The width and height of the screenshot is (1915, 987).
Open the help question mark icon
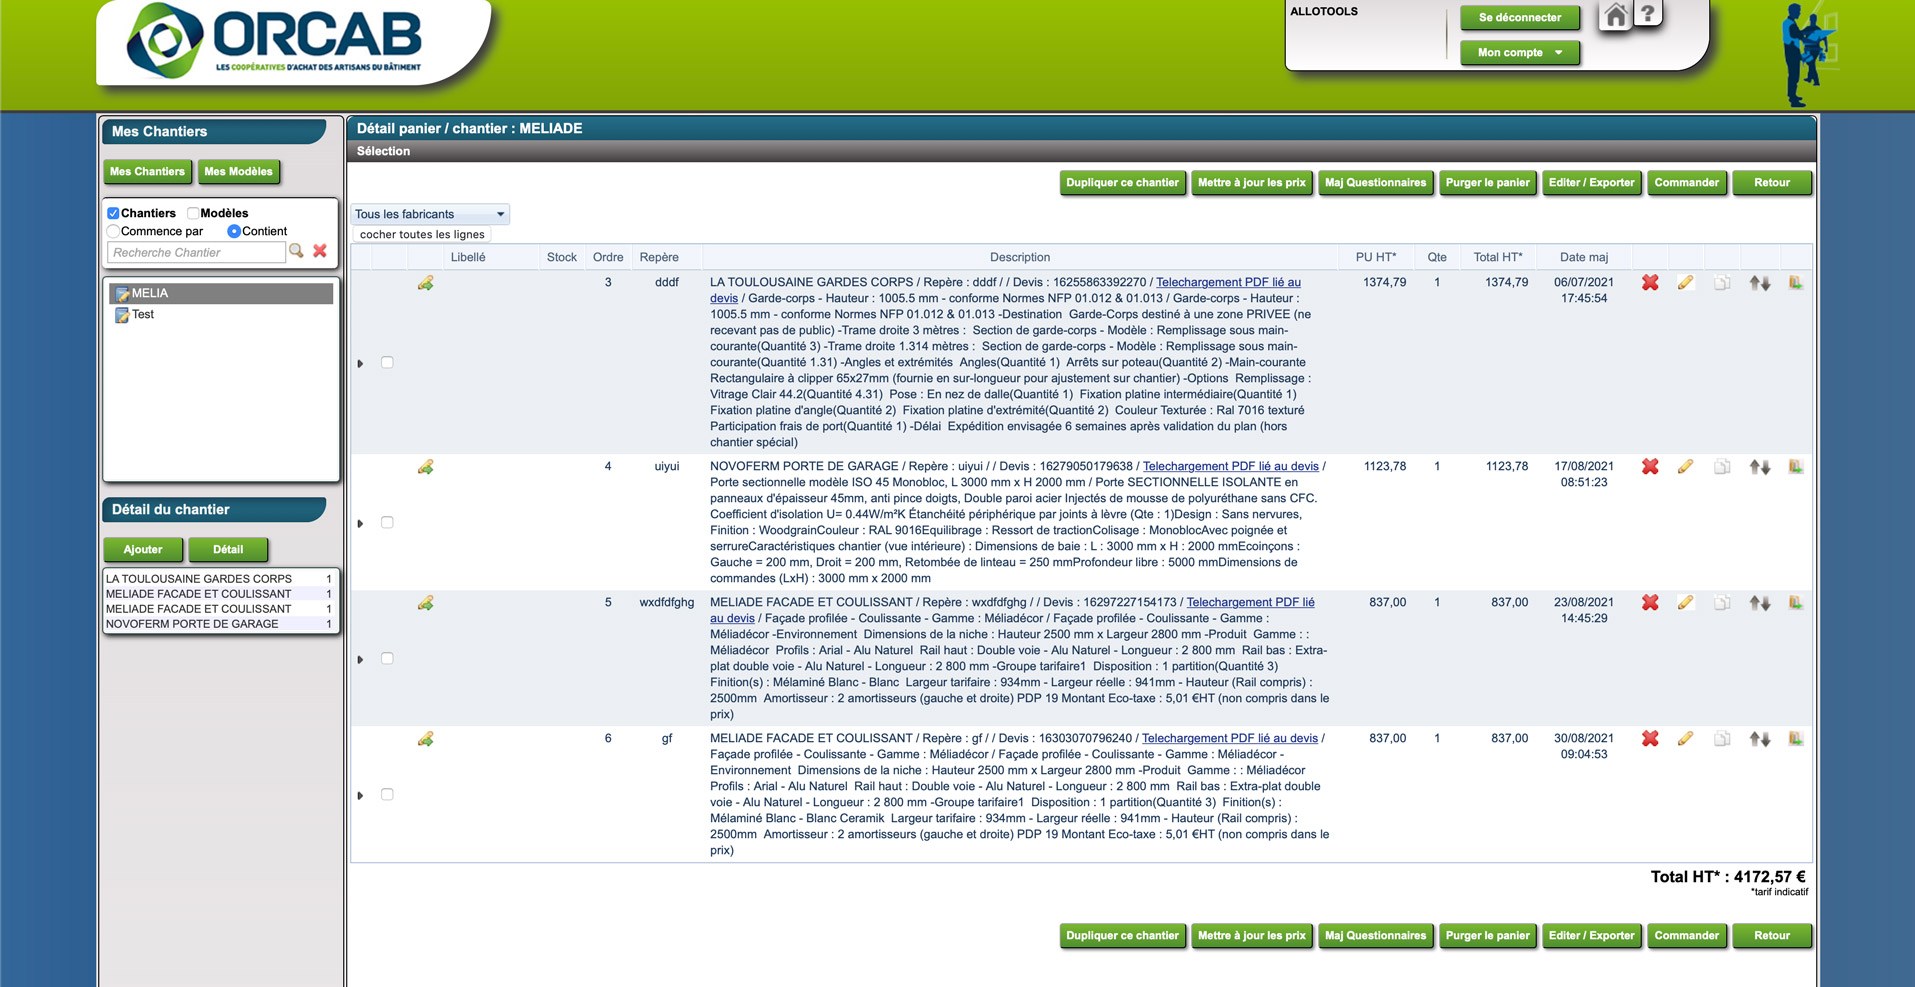click(x=1647, y=14)
